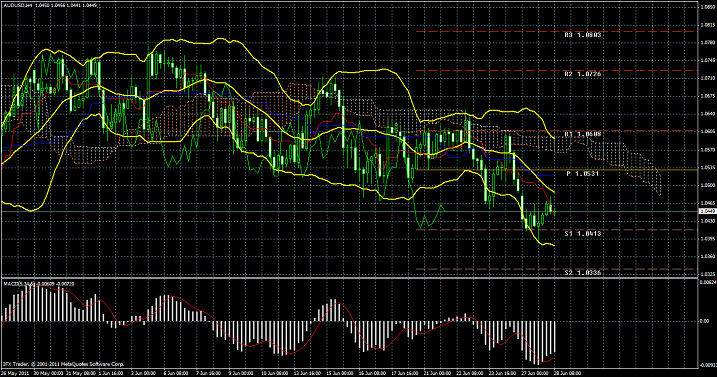Viewport: 717px width, 377px height.
Task: Click the R2 1.0726 resistance label
Action: coord(582,74)
